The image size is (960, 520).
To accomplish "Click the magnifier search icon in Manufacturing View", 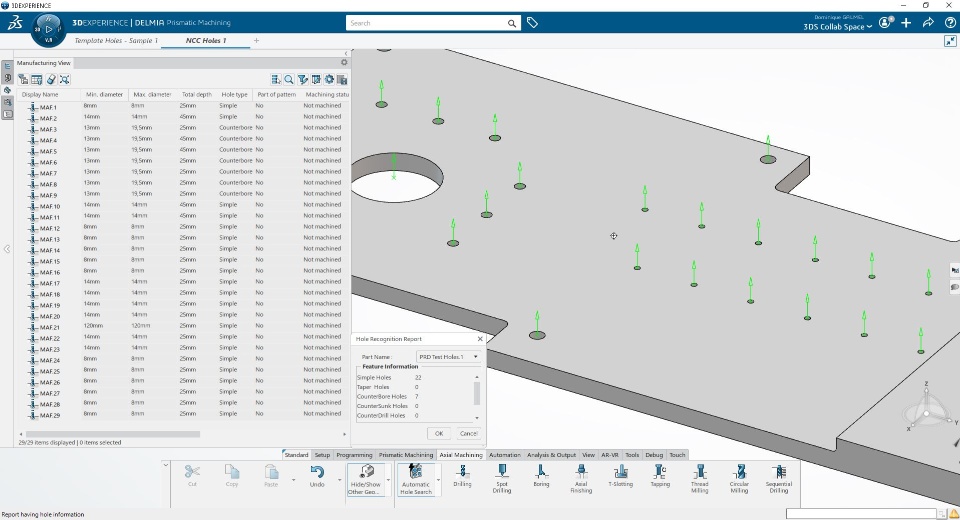I will pos(289,80).
